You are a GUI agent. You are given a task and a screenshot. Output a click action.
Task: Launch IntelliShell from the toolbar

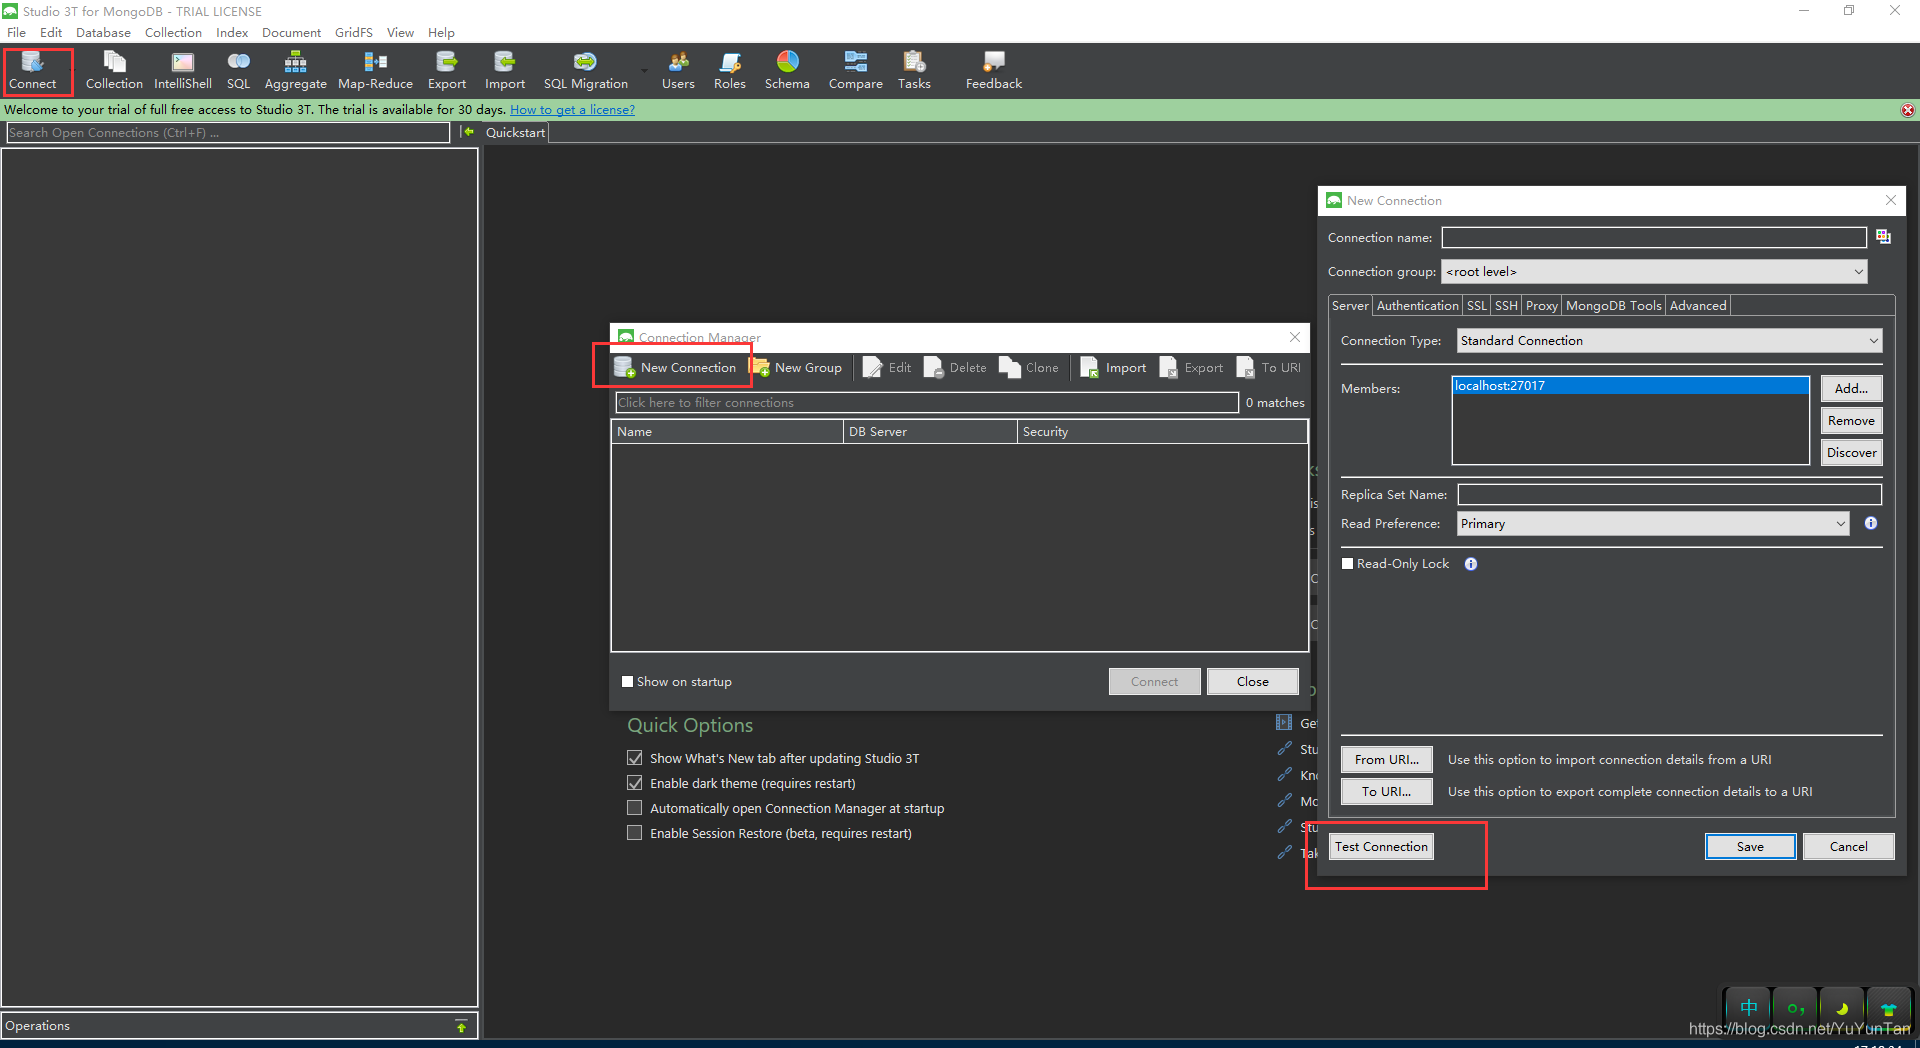point(183,70)
